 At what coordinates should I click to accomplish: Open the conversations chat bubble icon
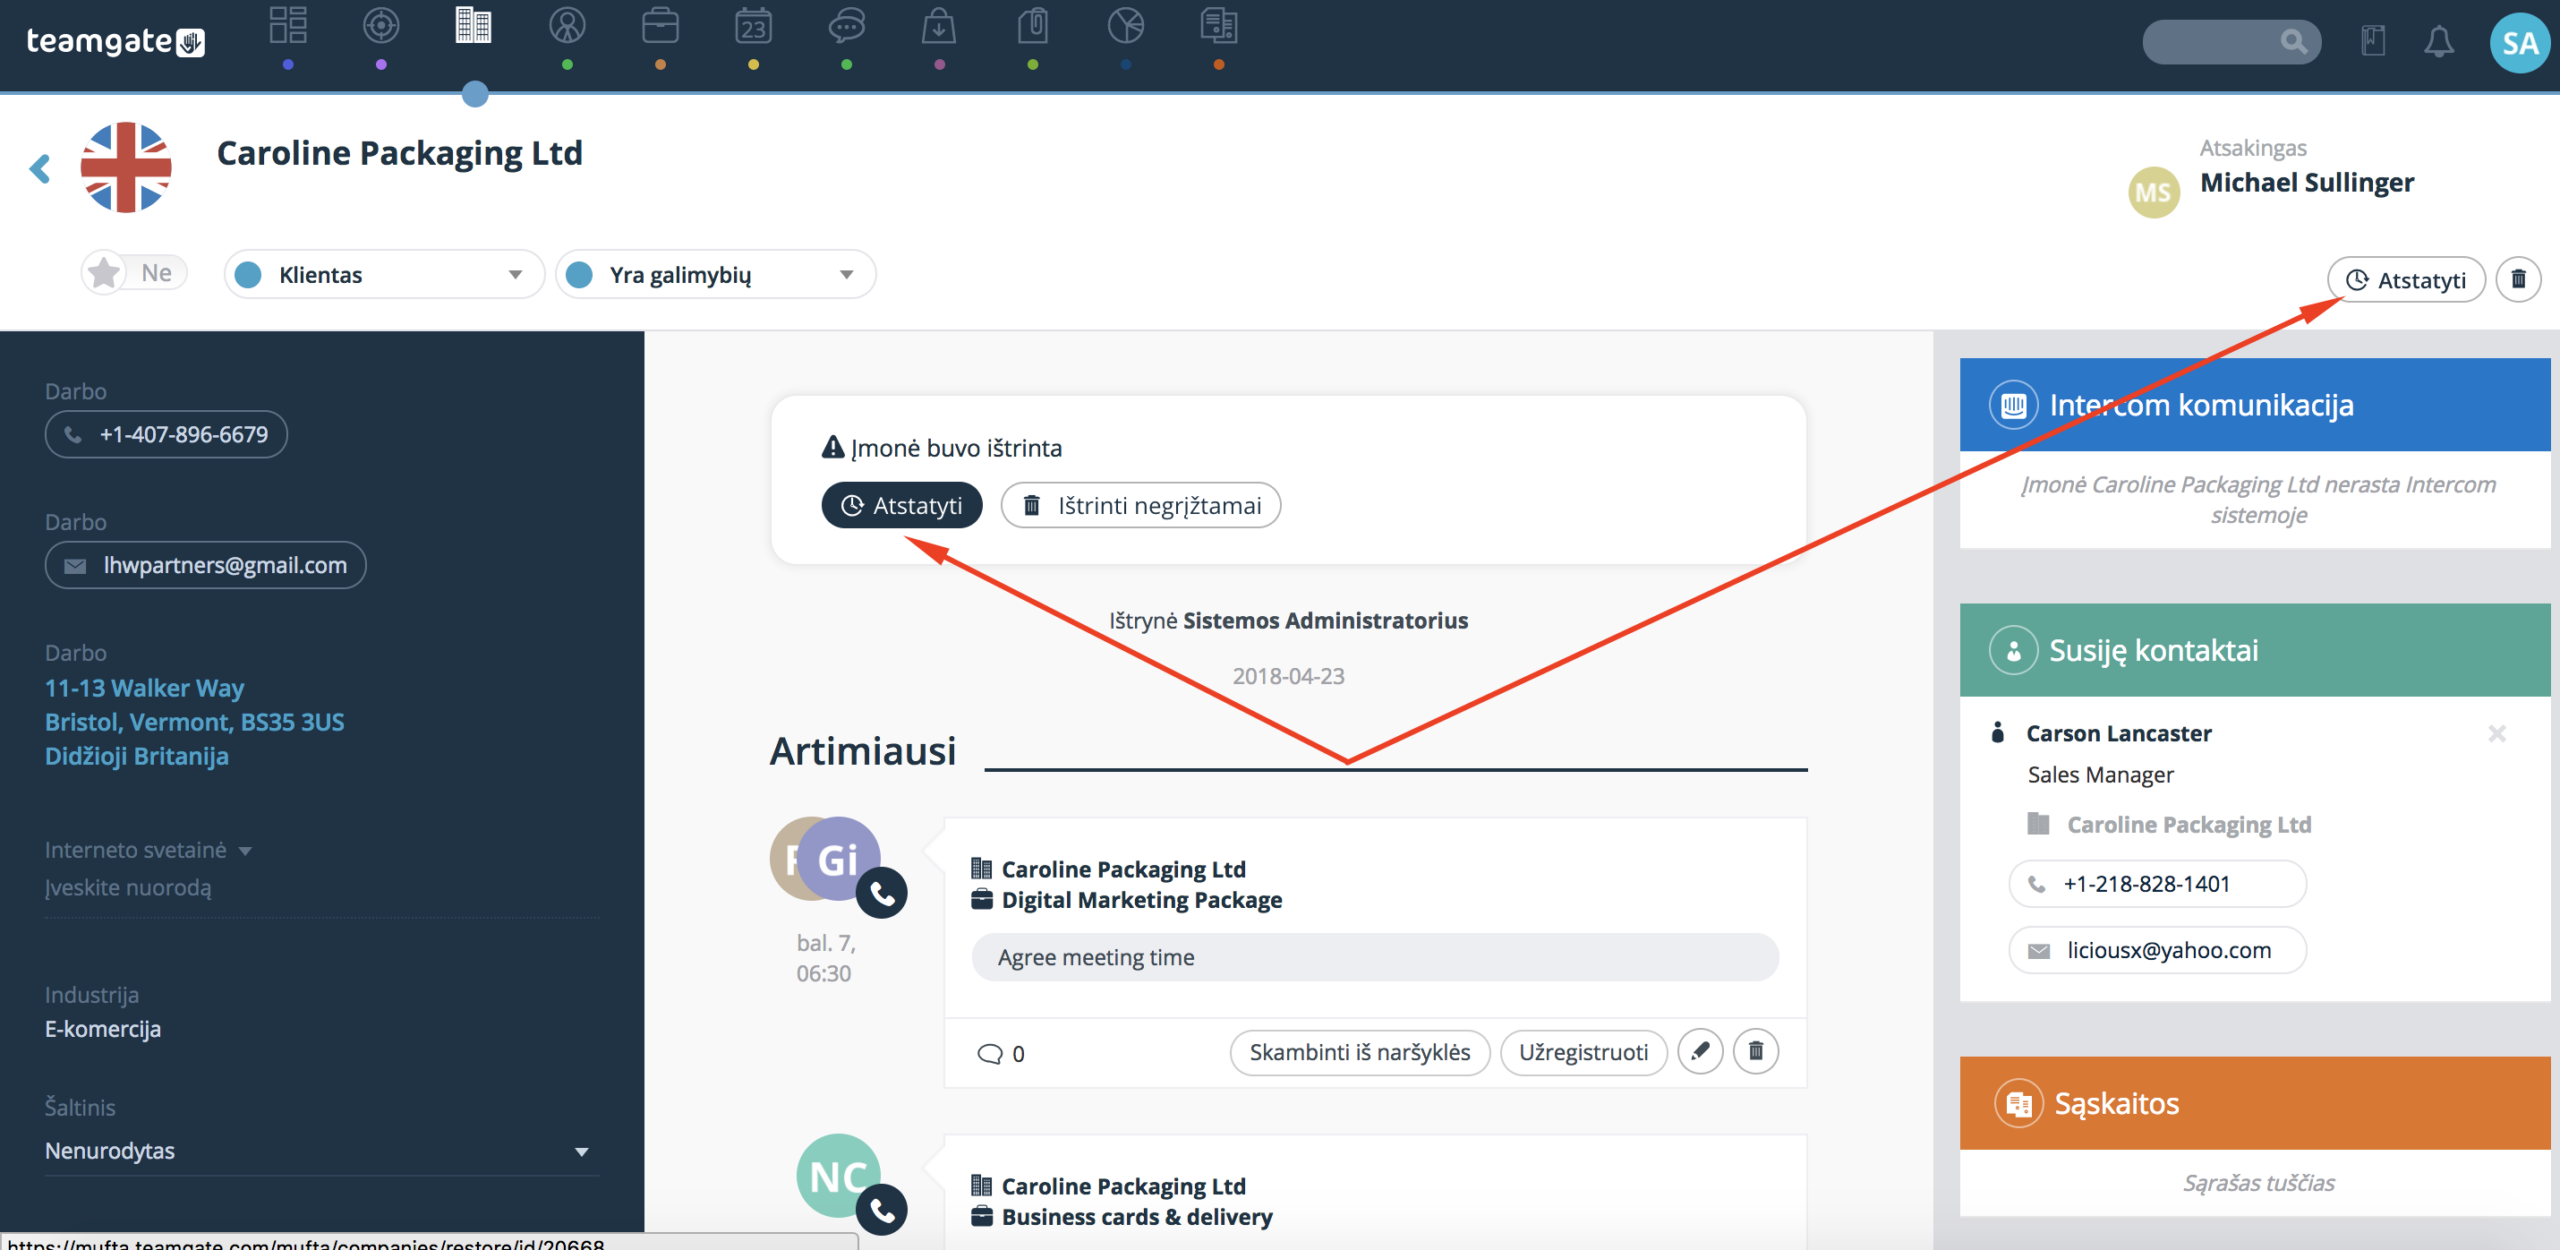tap(846, 26)
